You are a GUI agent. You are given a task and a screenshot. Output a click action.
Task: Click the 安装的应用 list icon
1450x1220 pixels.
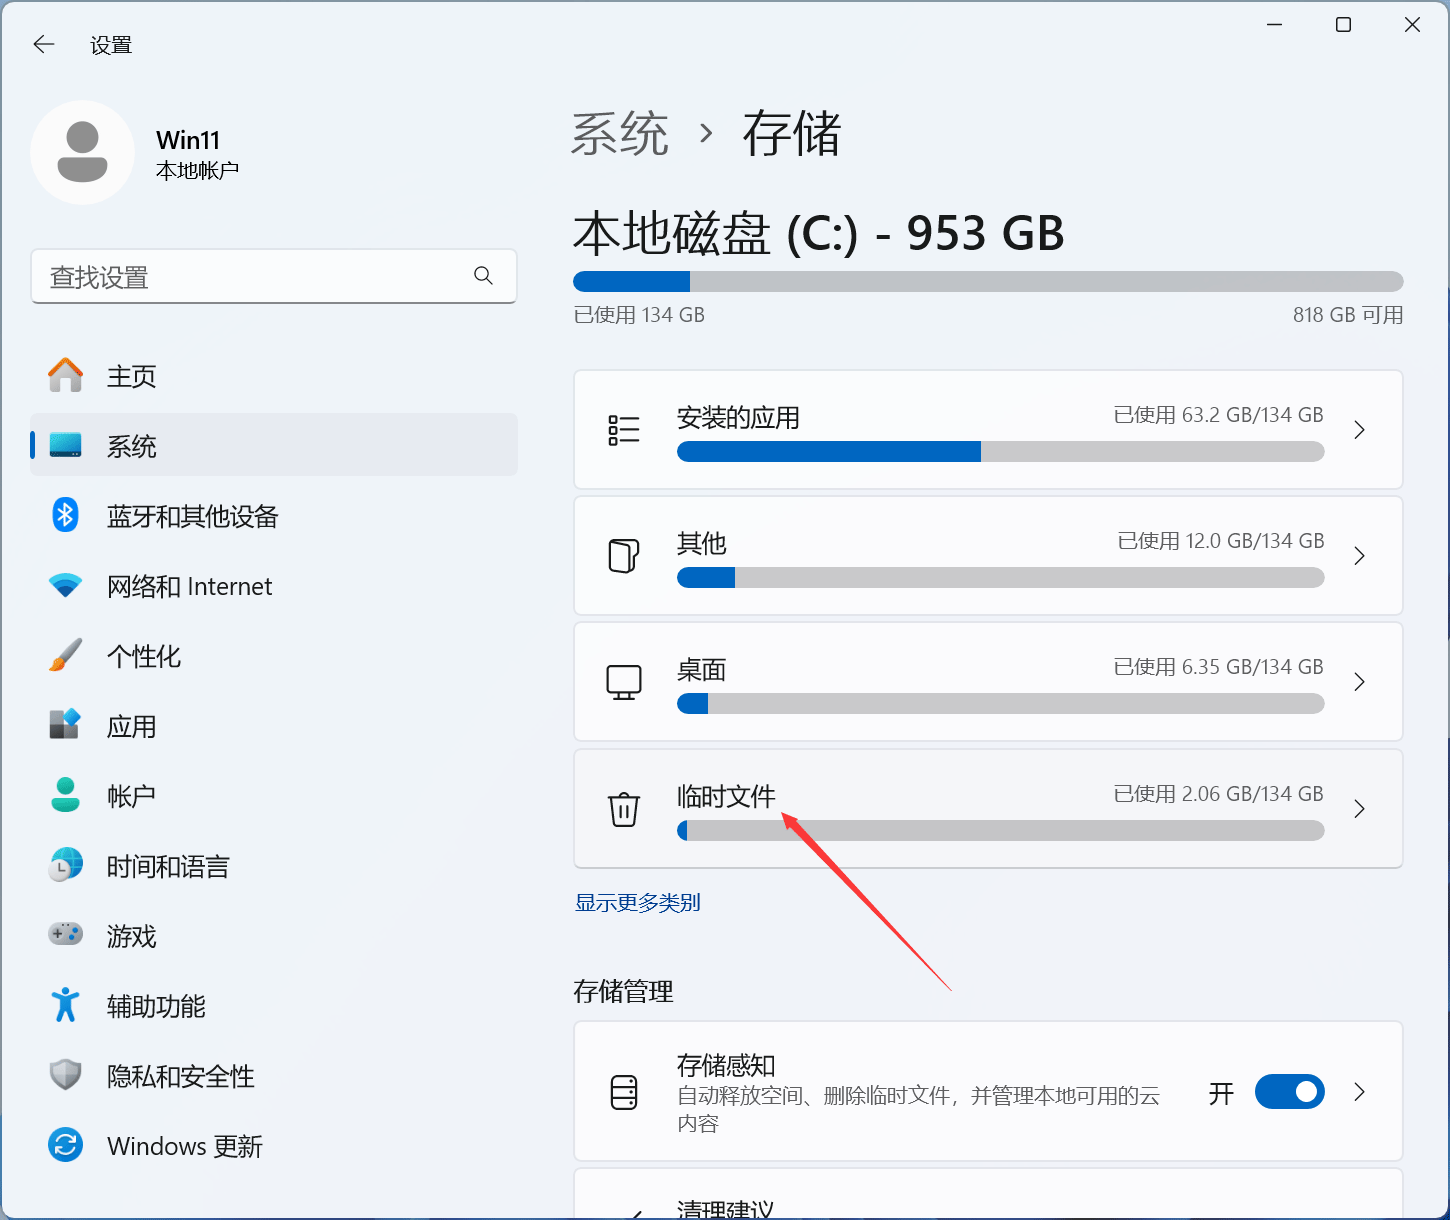[624, 430]
